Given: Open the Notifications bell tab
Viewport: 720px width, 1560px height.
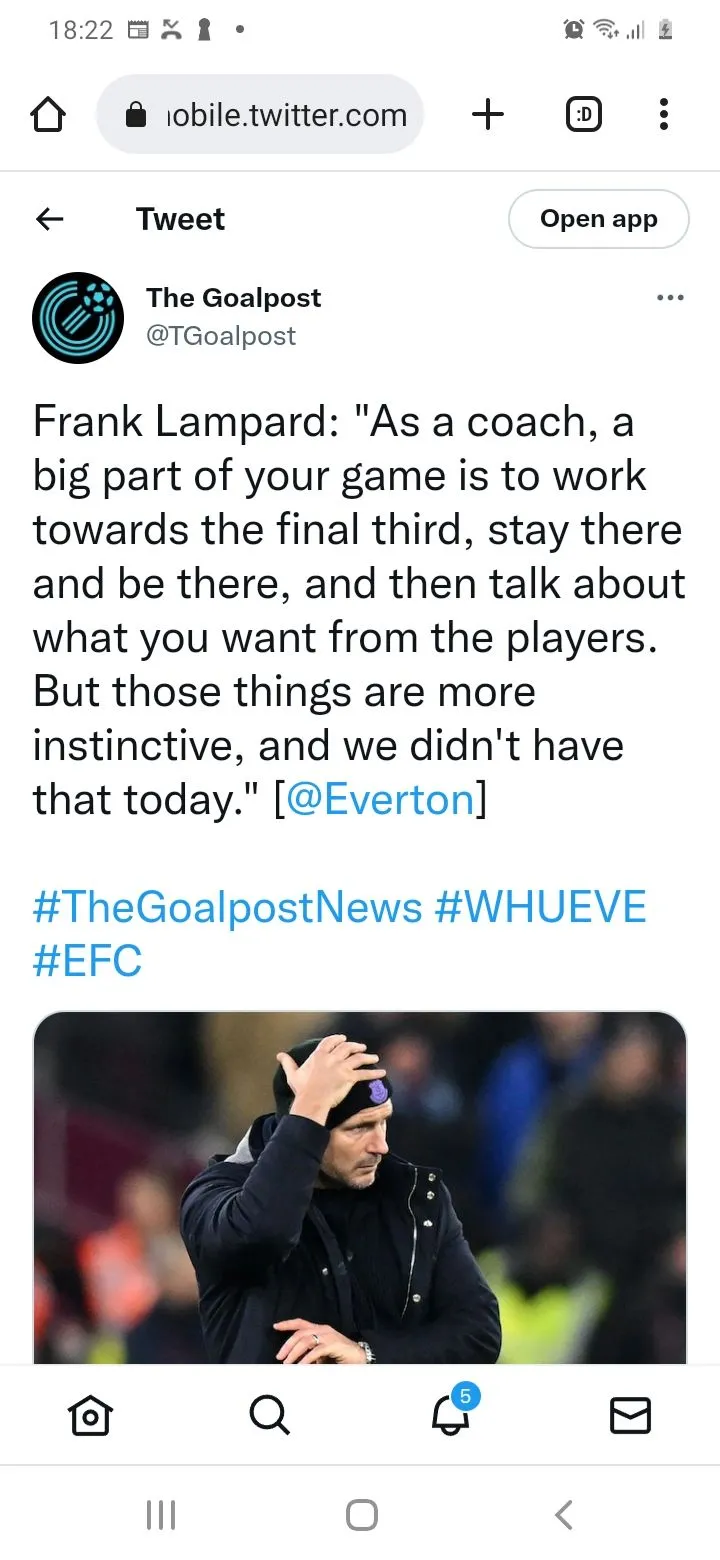Looking at the screenshot, I should click(450, 1415).
